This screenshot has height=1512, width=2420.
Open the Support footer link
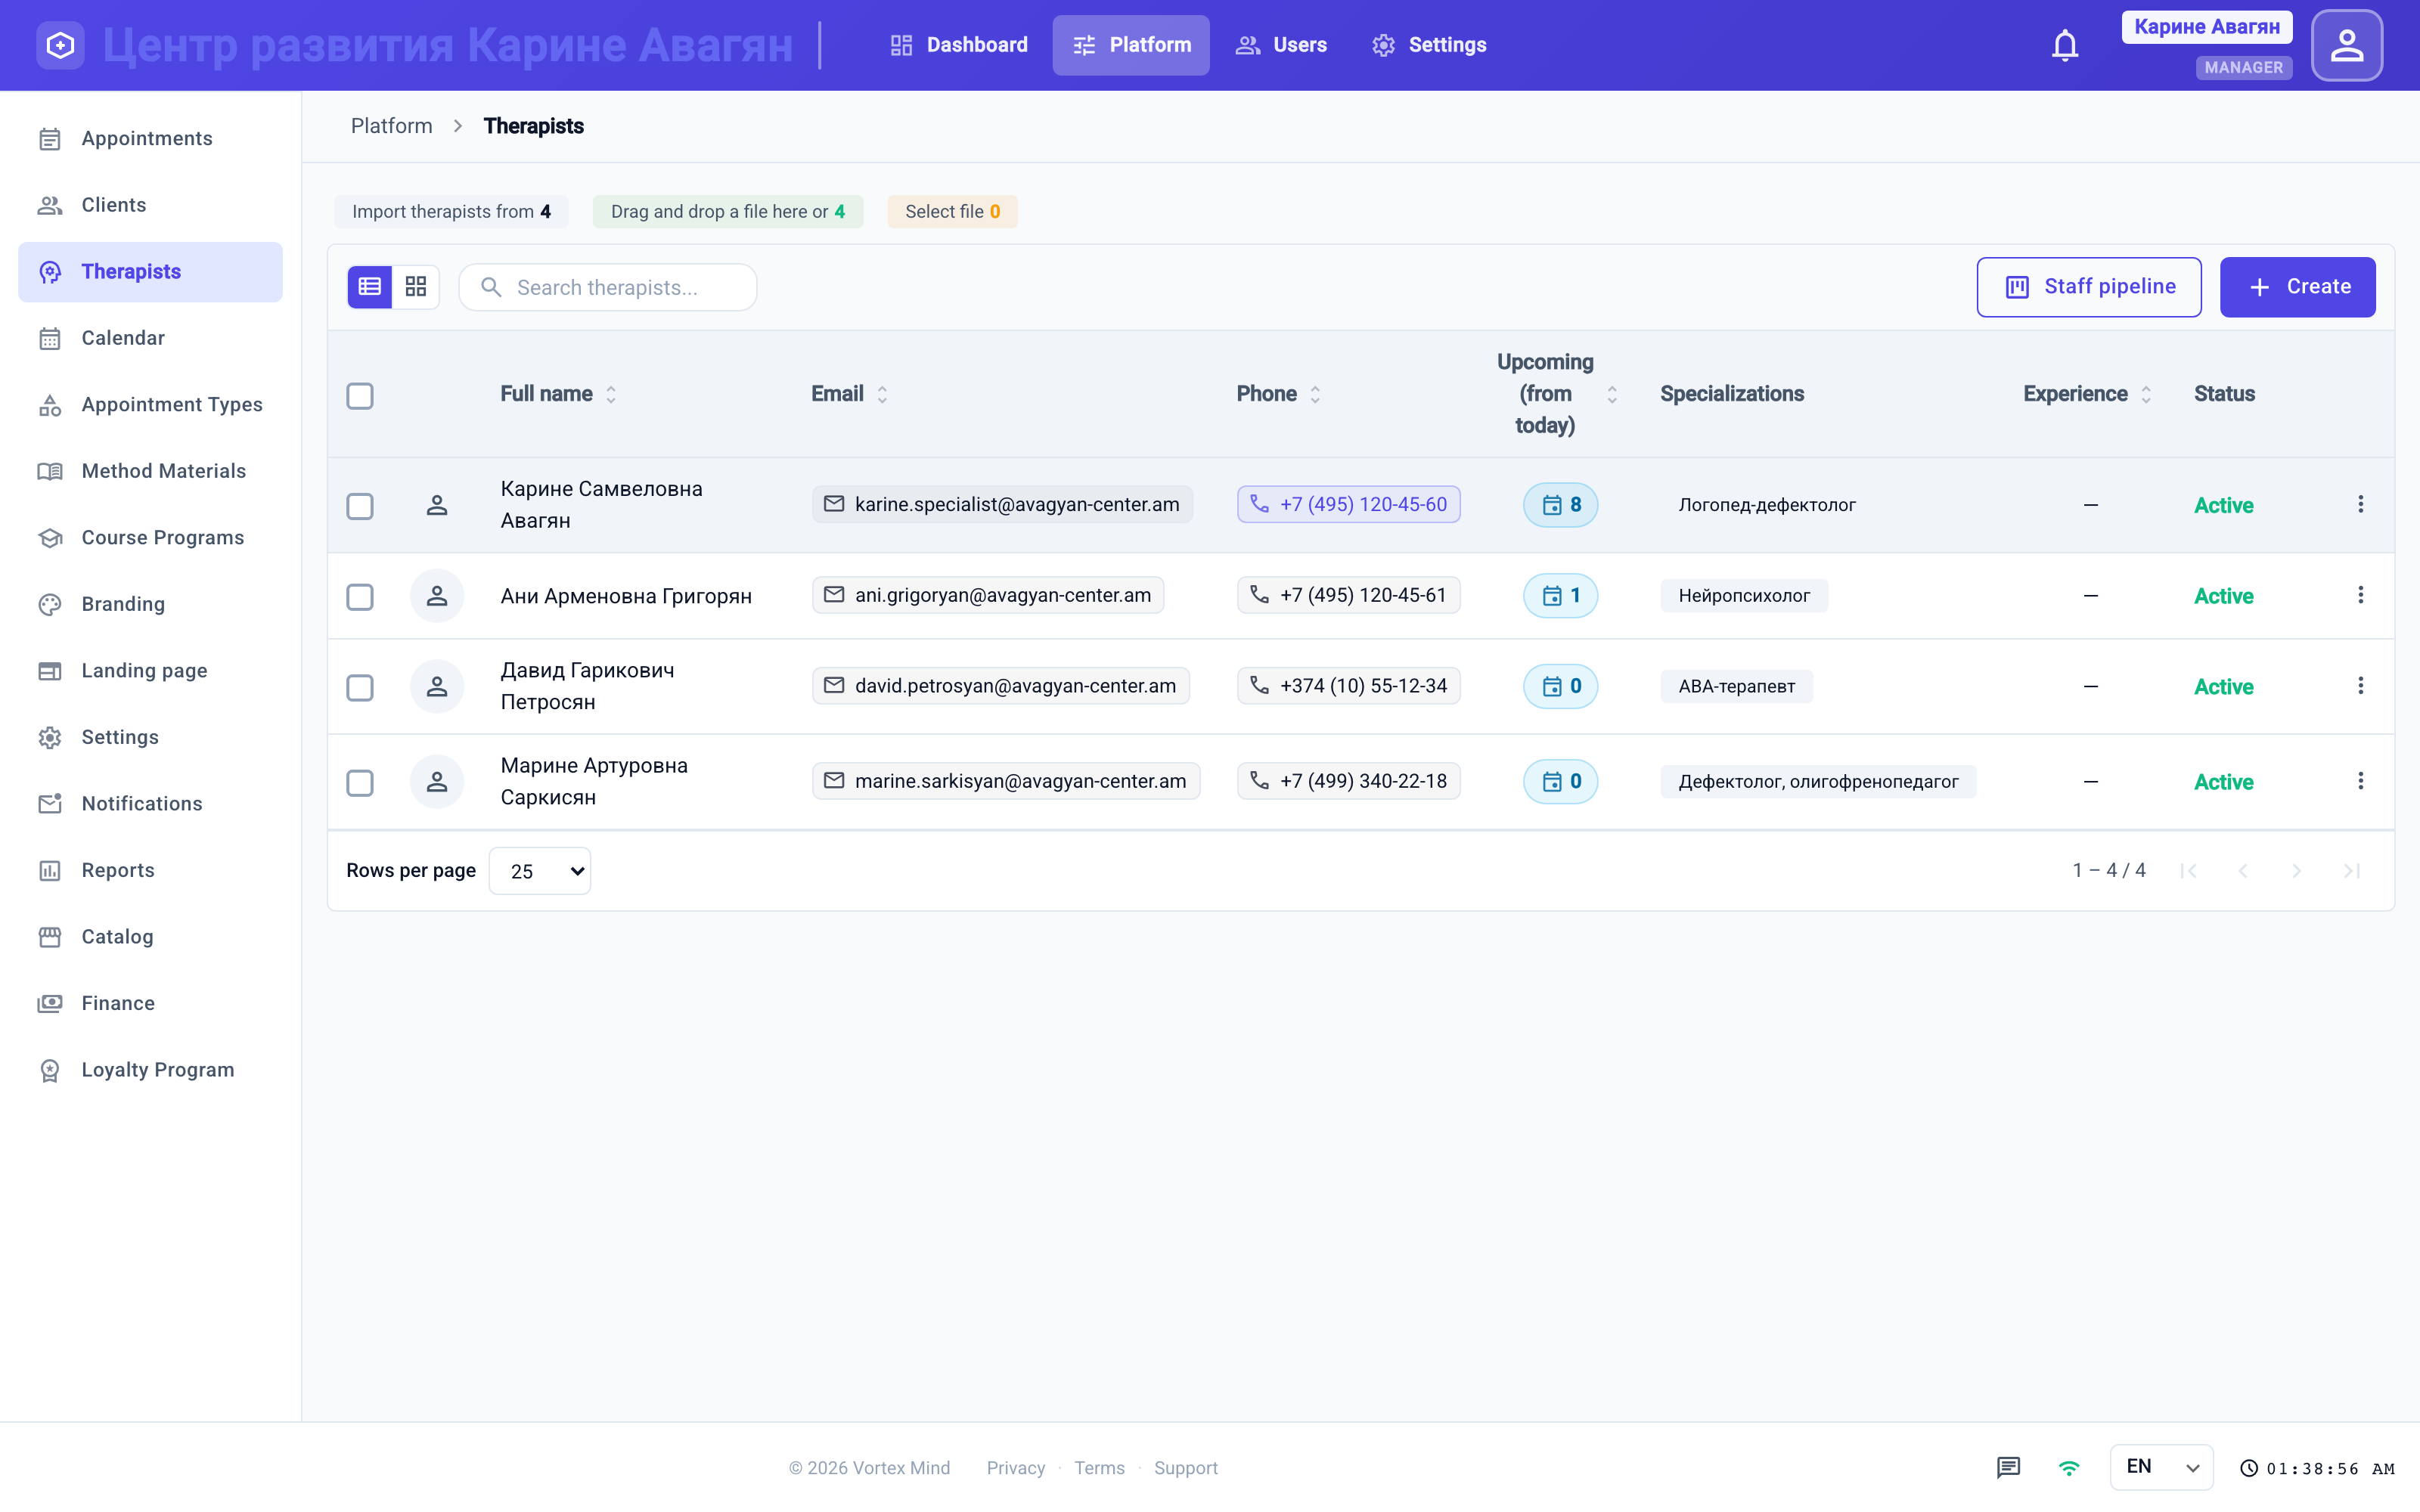coord(1185,1468)
